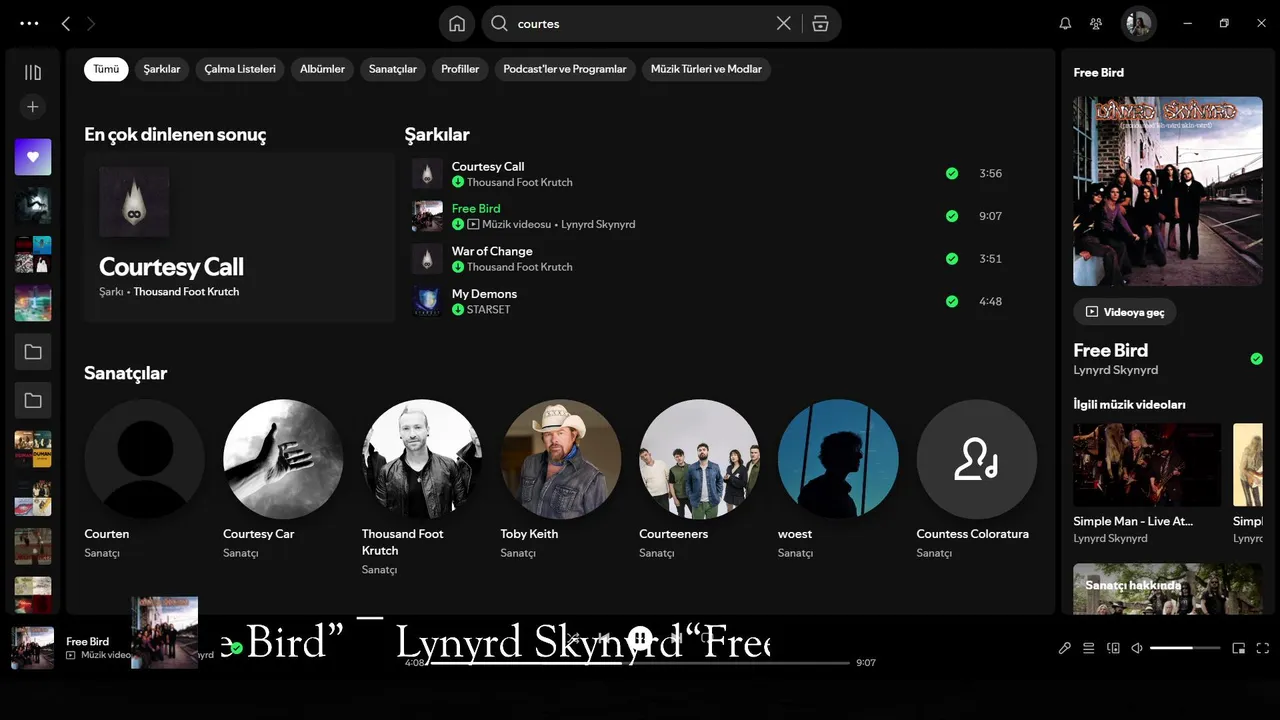The width and height of the screenshot is (1280, 720).
Task: Open the play queue icon
Action: (1089, 648)
